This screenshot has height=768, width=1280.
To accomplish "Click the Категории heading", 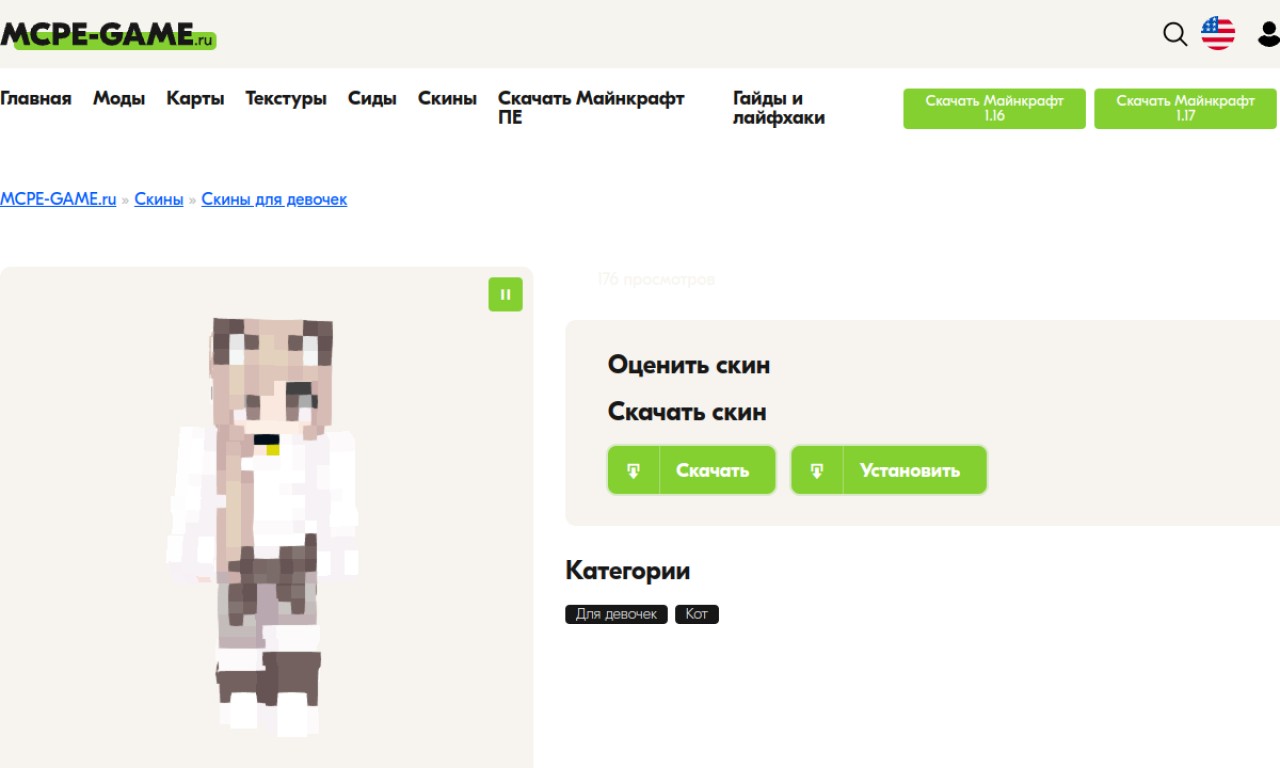I will point(628,570).
